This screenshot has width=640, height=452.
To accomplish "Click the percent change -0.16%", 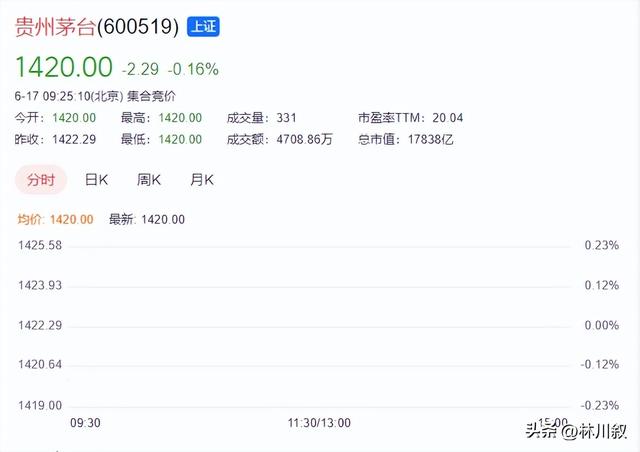I will 193,69.
